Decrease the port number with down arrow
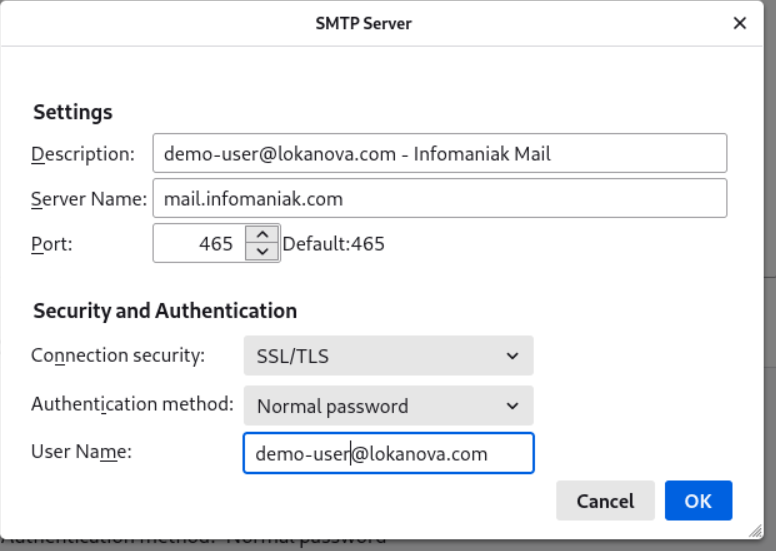Image resolution: width=776 pixels, height=551 pixels. tap(262, 251)
